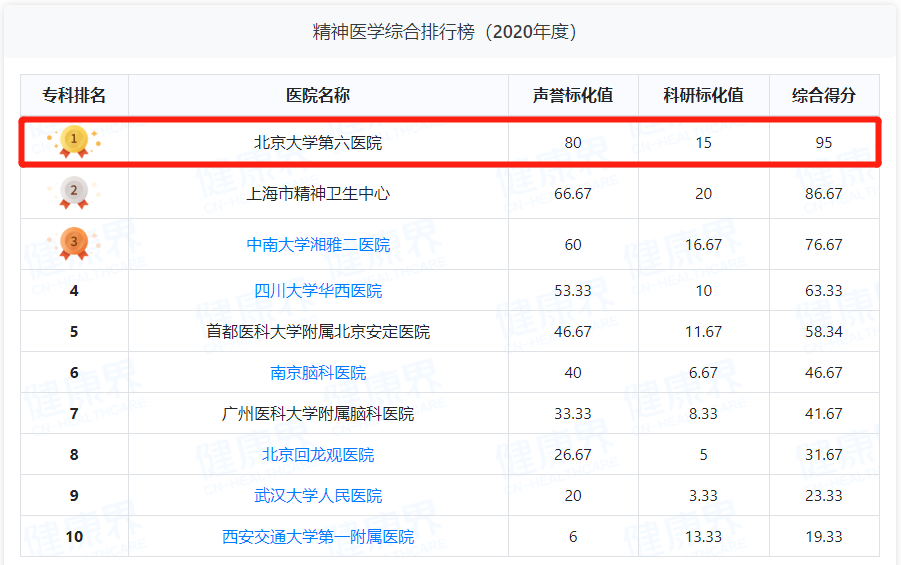
Task: Click total score 19.33
Action: [824, 537]
